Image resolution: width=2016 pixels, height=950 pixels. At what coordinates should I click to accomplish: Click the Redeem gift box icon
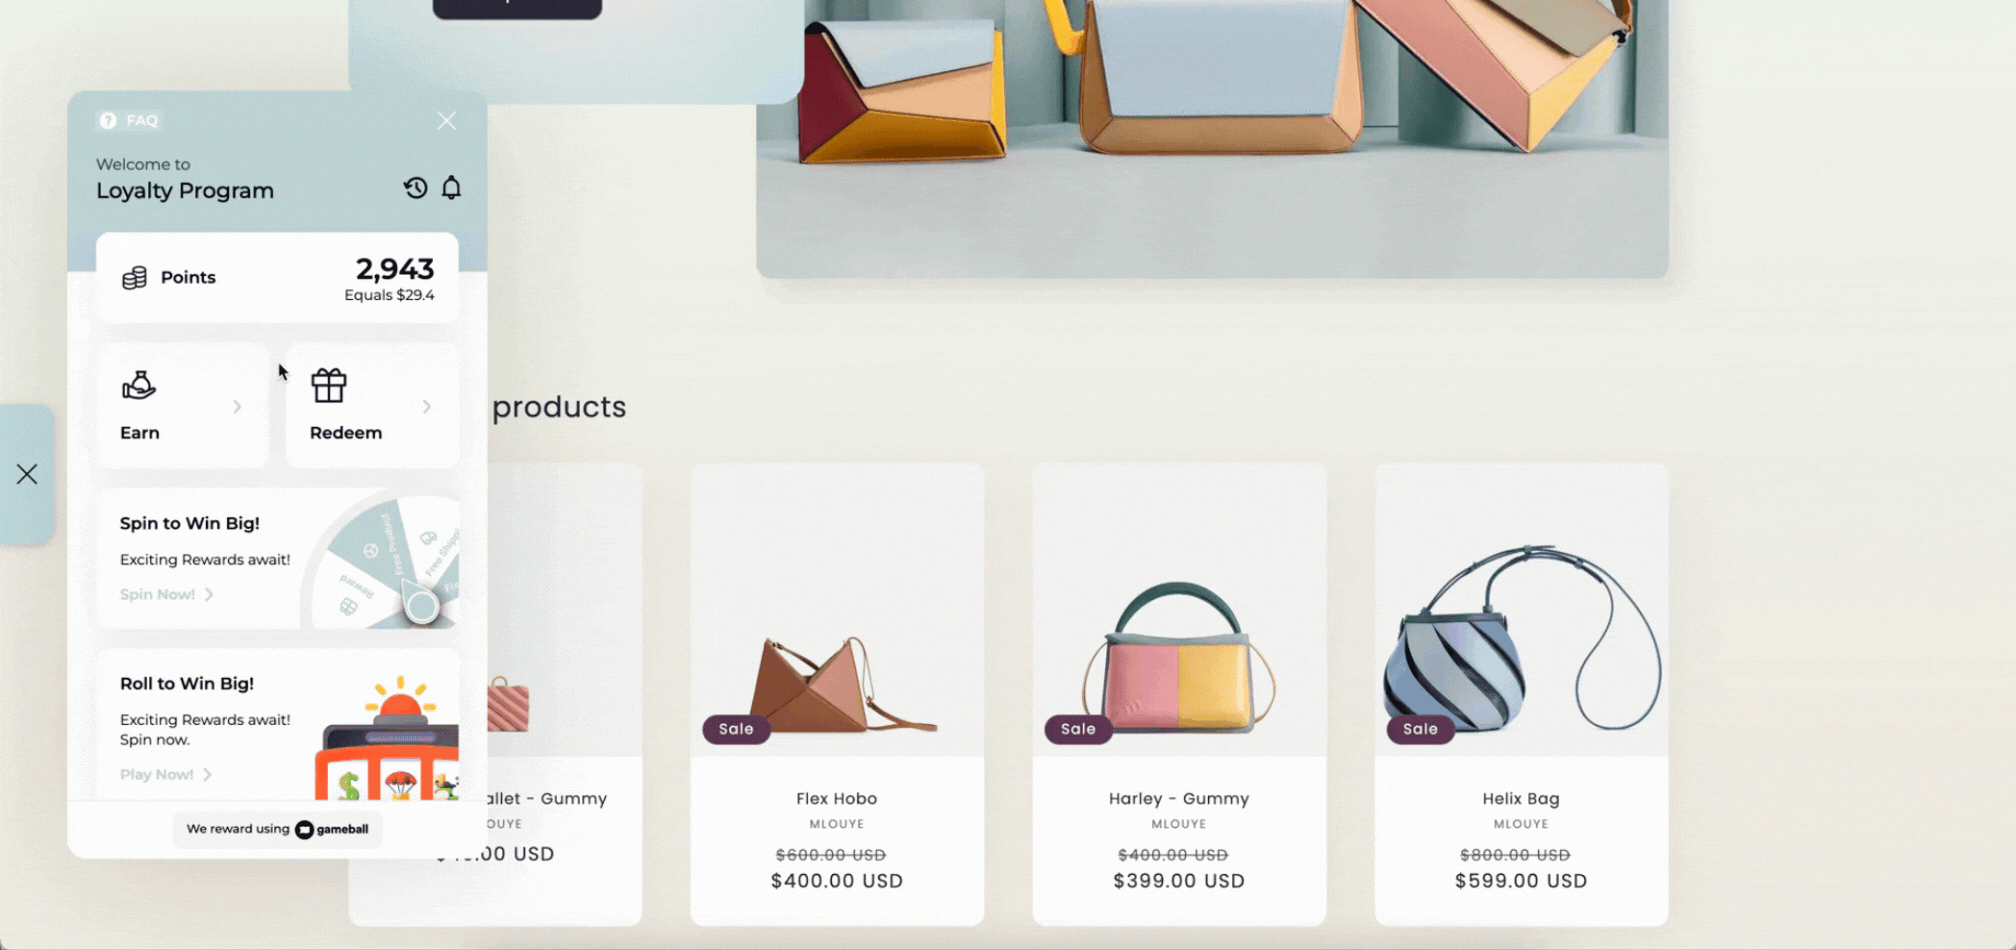pyautogui.click(x=329, y=385)
